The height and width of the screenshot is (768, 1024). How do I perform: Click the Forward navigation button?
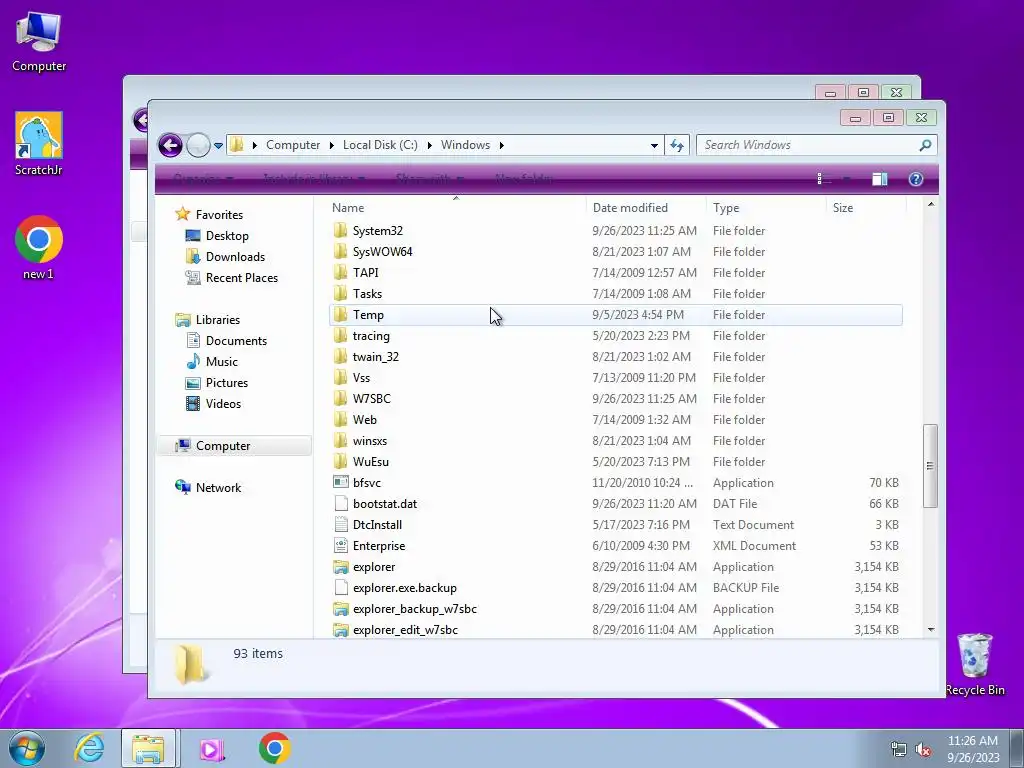pyautogui.click(x=197, y=145)
